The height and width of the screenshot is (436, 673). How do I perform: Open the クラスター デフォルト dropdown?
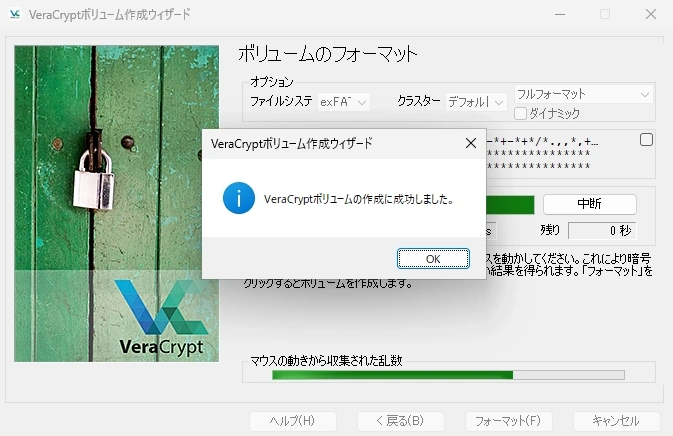(476, 102)
